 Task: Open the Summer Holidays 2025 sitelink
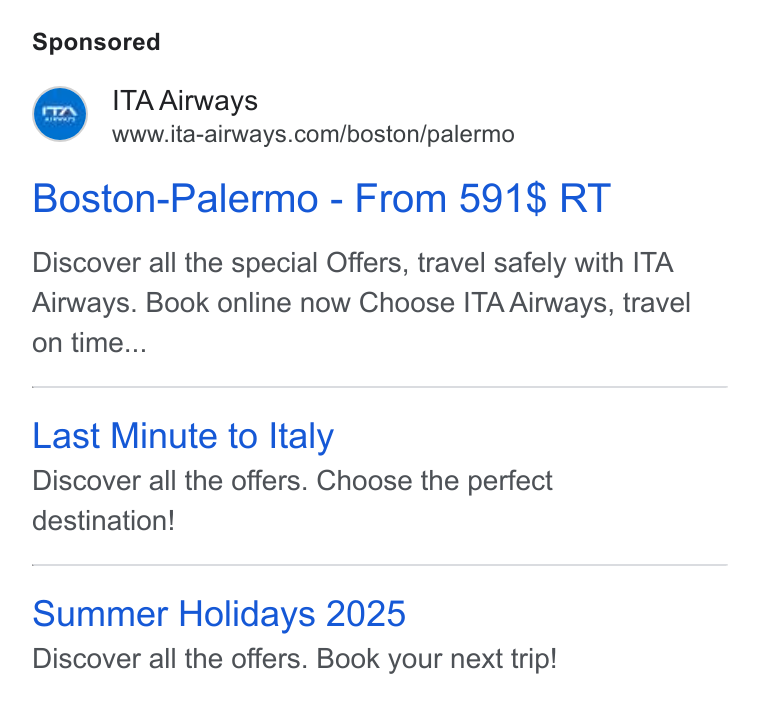219,614
